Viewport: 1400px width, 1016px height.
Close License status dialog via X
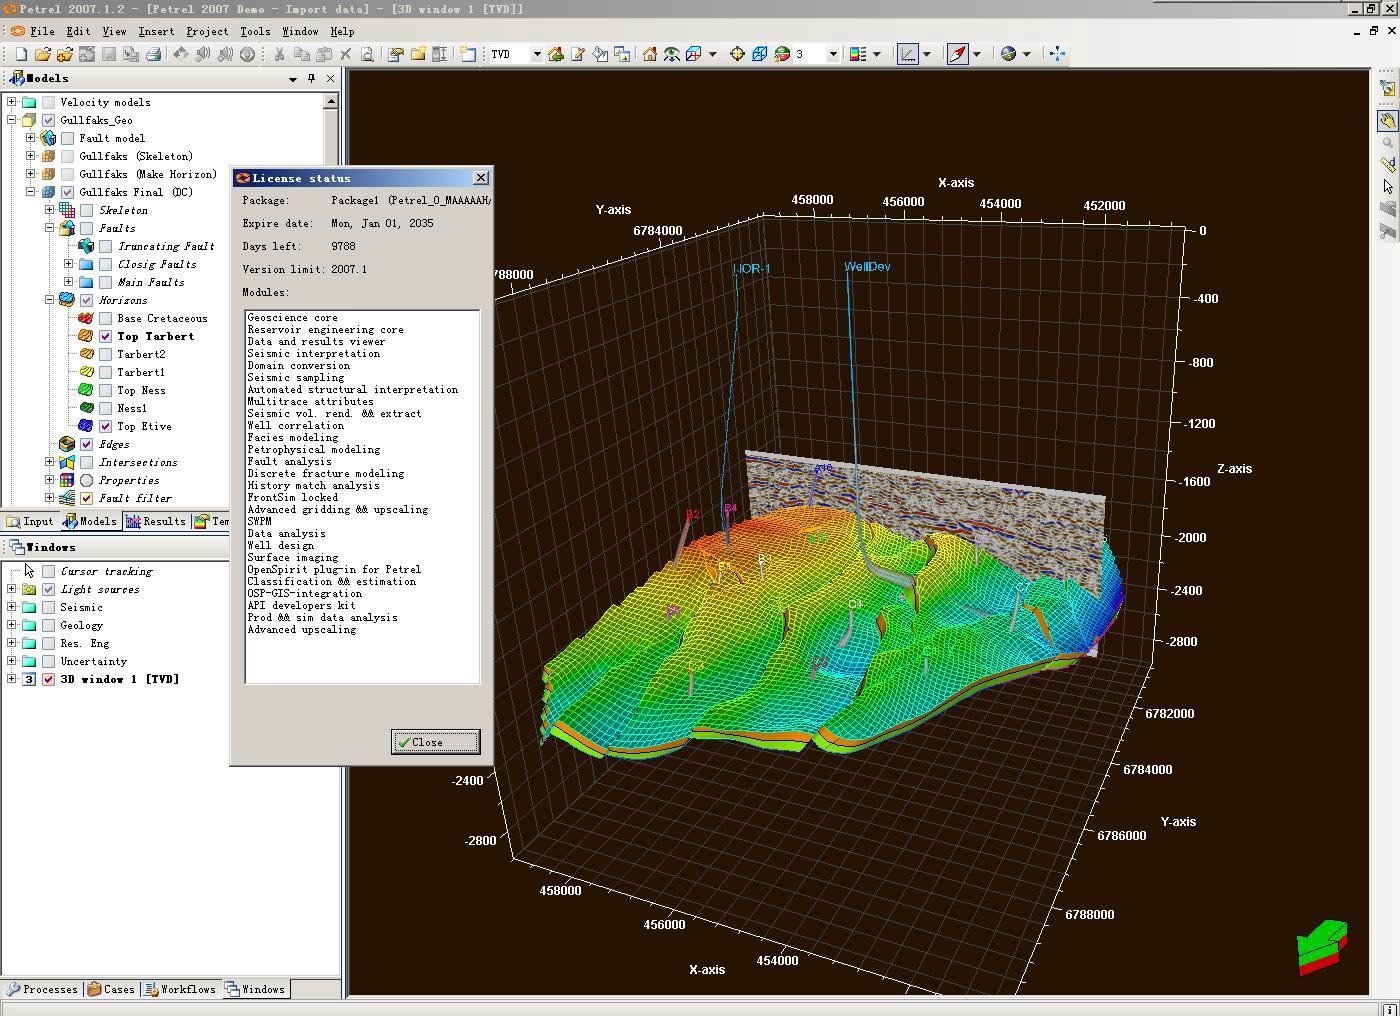click(x=481, y=177)
